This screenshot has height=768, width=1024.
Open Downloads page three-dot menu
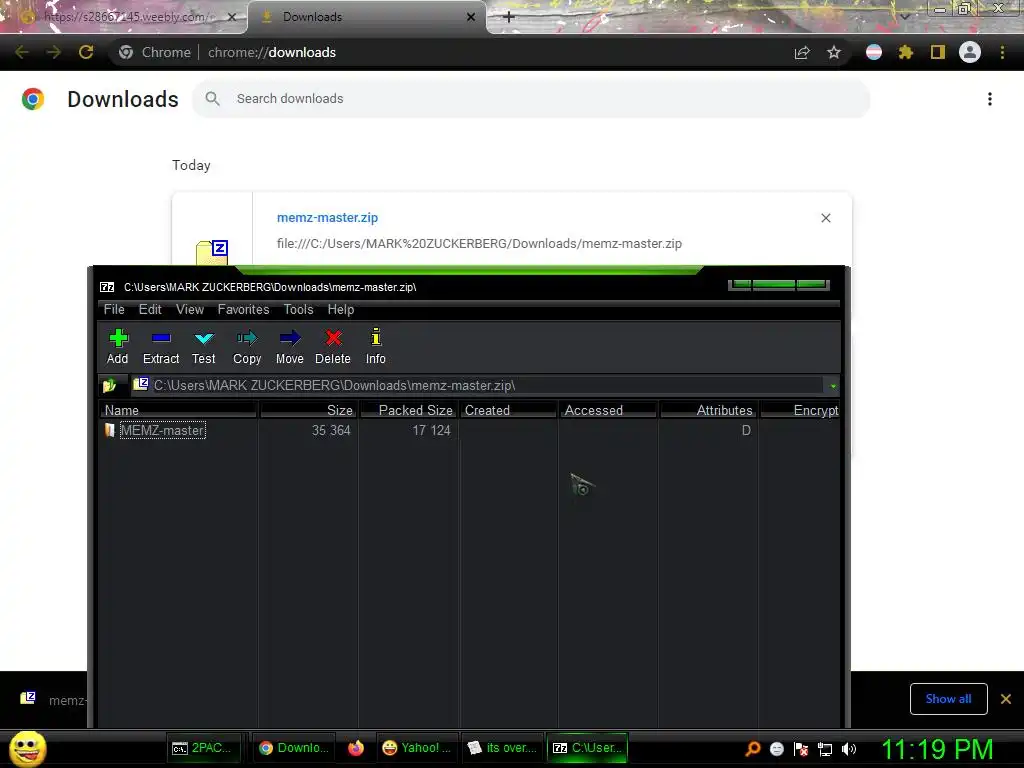989,99
